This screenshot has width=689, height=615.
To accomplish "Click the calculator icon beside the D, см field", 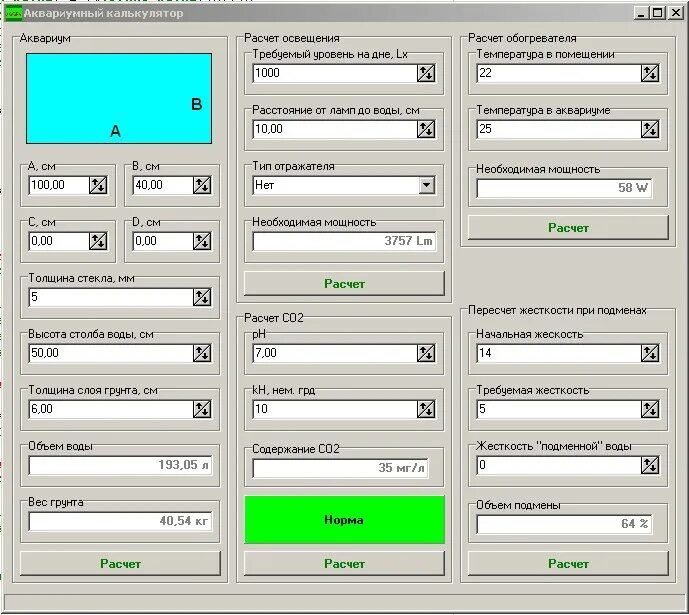I will (x=202, y=241).
